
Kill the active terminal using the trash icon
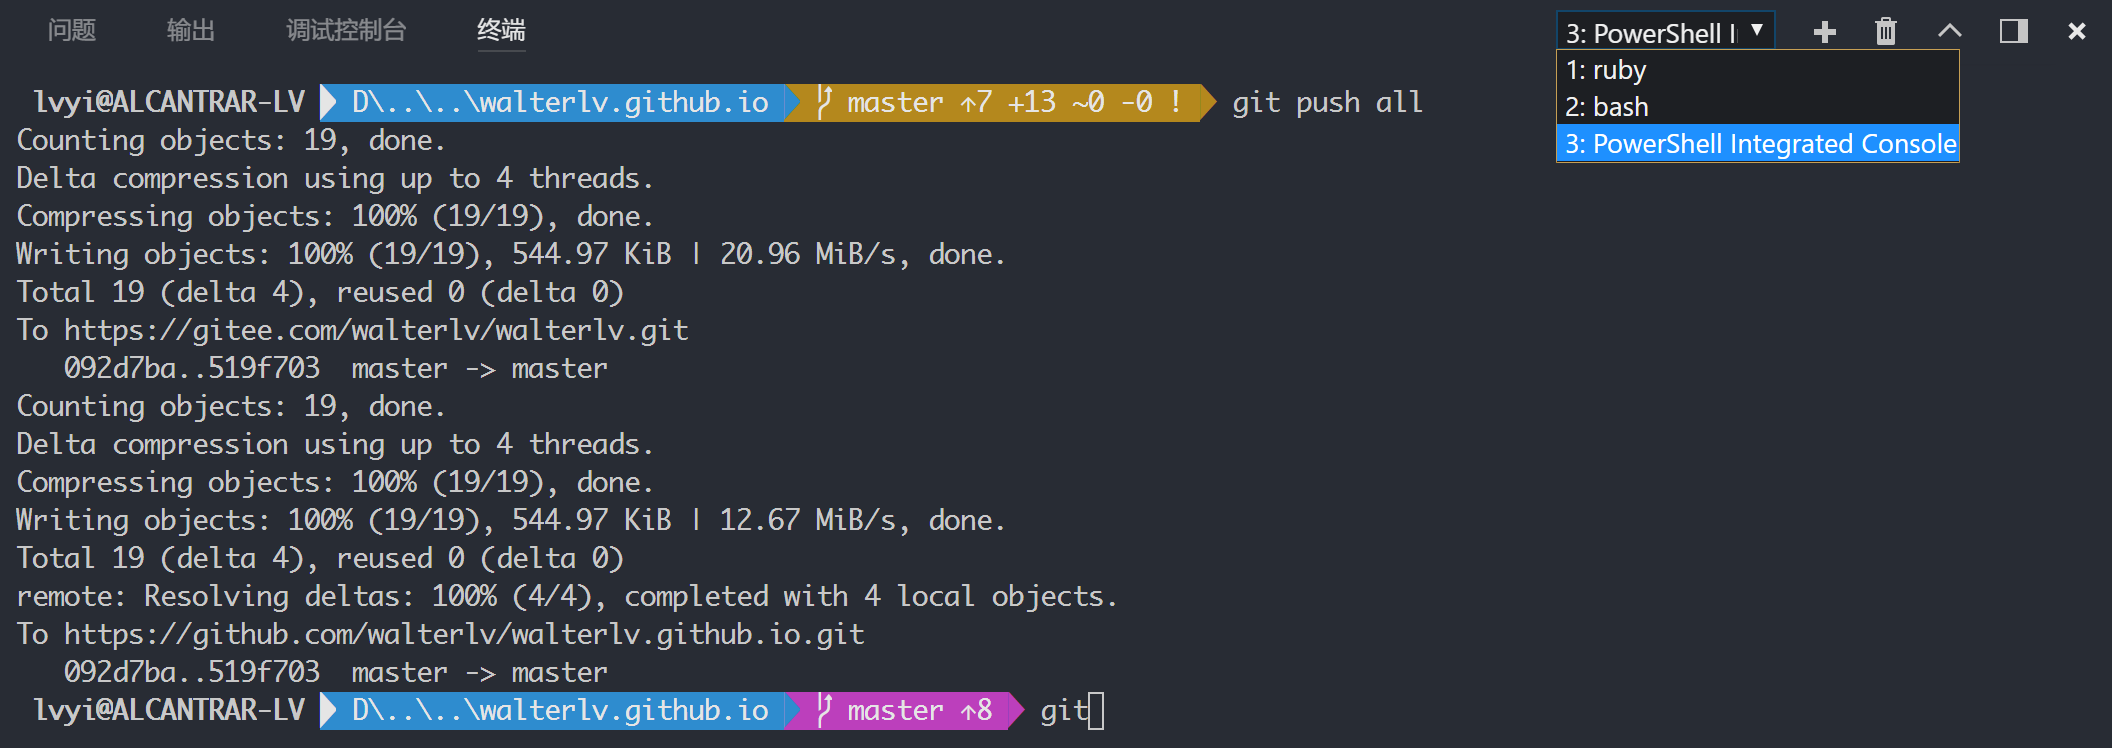(1886, 31)
